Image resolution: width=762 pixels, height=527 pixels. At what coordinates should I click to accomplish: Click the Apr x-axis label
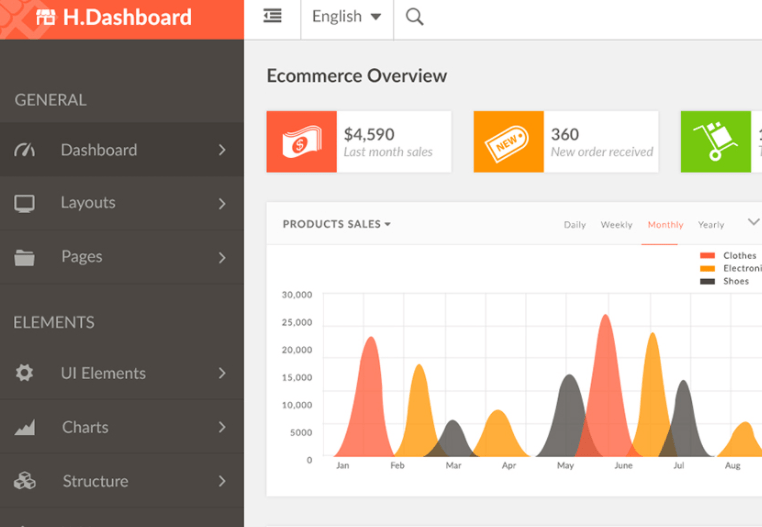[x=509, y=465]
